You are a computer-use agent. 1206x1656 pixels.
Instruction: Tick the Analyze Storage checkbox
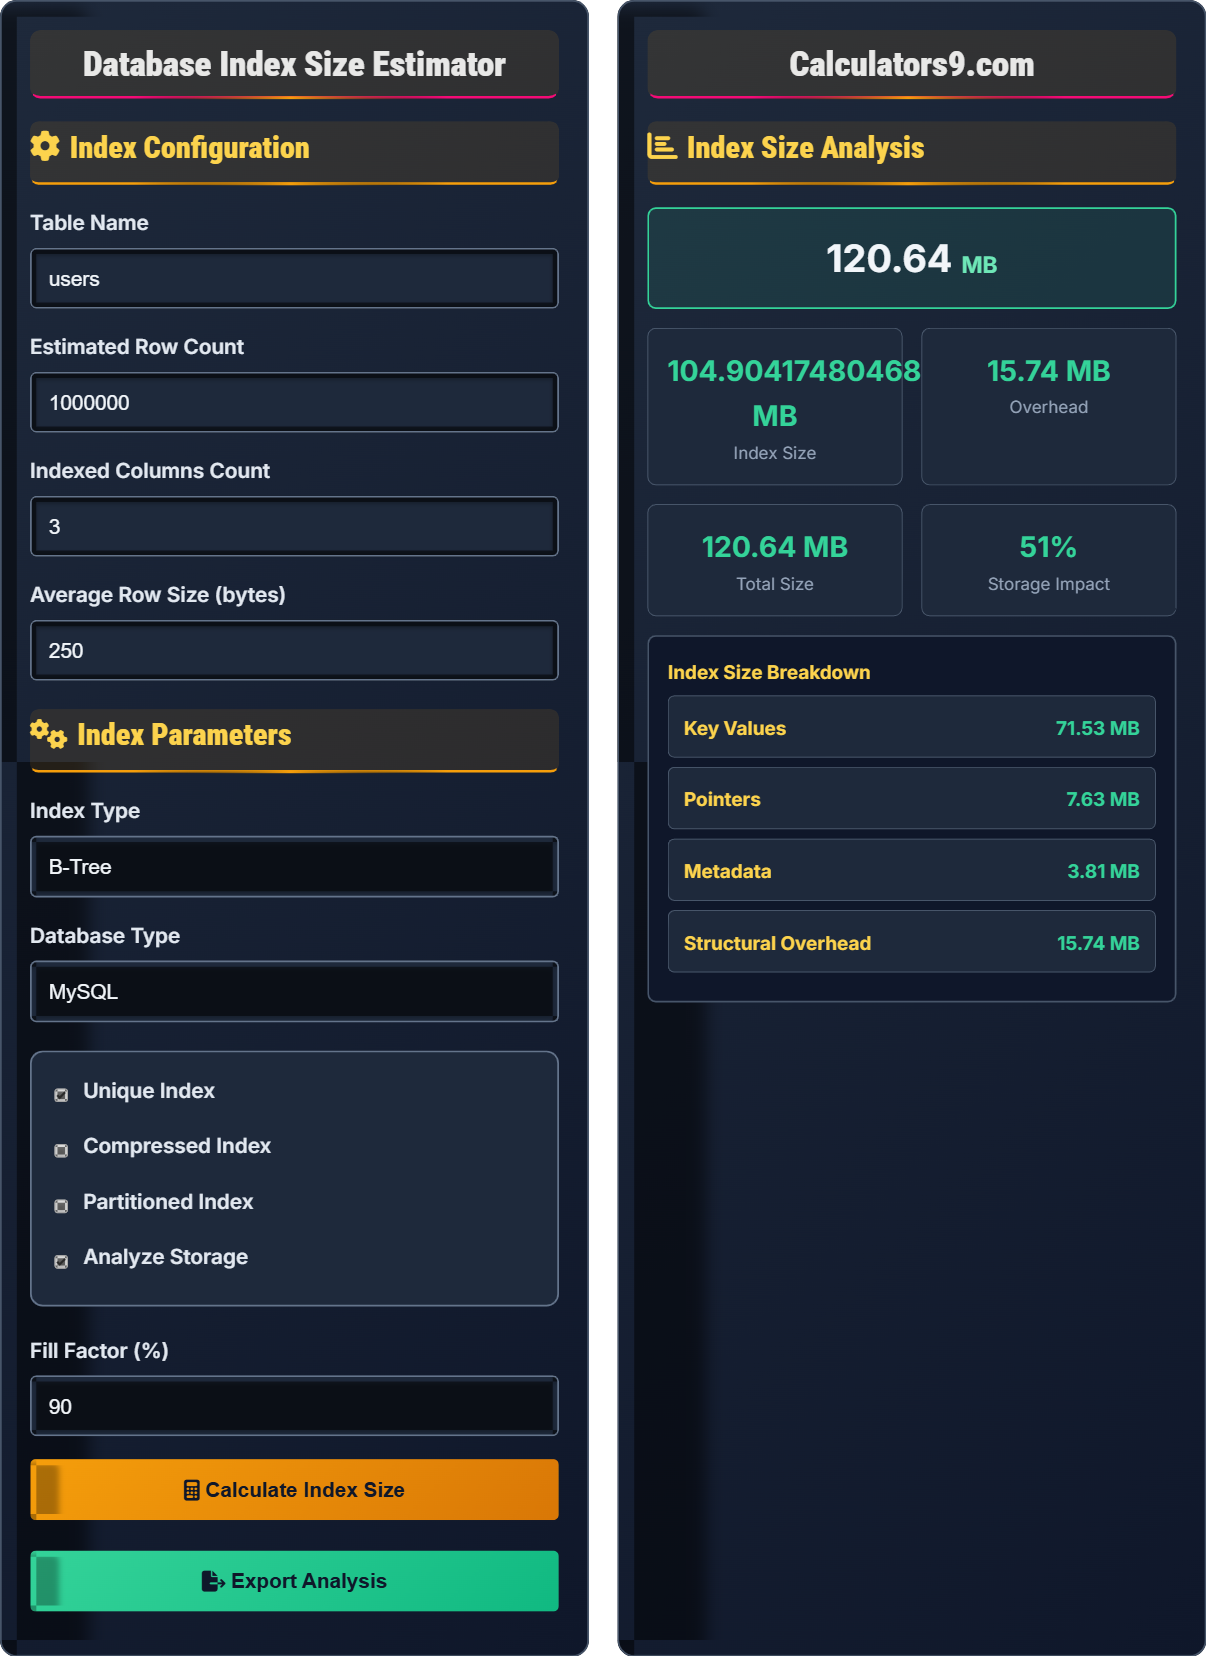[61, 1261]
